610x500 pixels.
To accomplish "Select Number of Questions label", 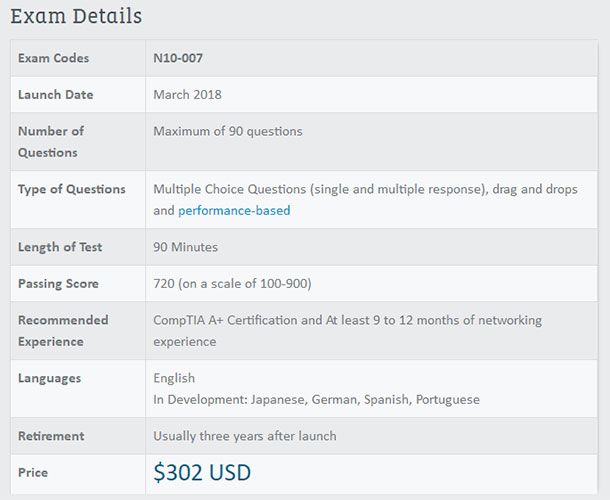I will [51, 142].
